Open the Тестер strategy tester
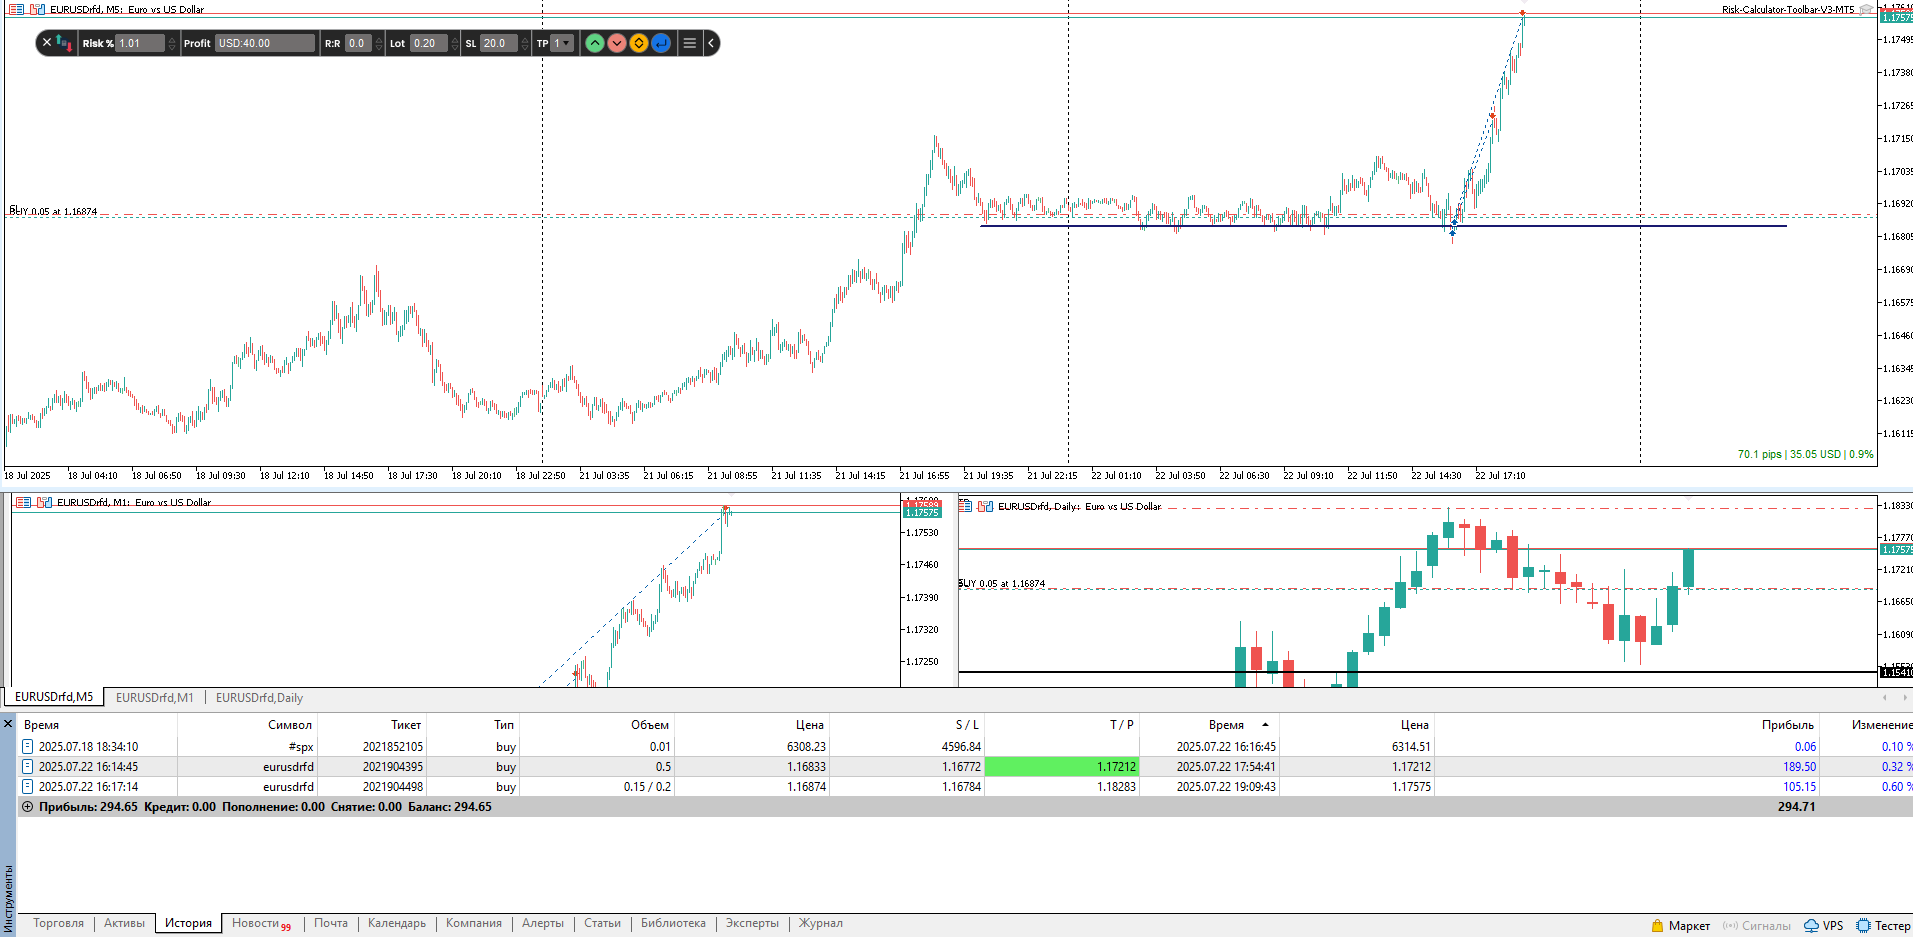The image size is (1913, 937). [x=1883, y=925]
